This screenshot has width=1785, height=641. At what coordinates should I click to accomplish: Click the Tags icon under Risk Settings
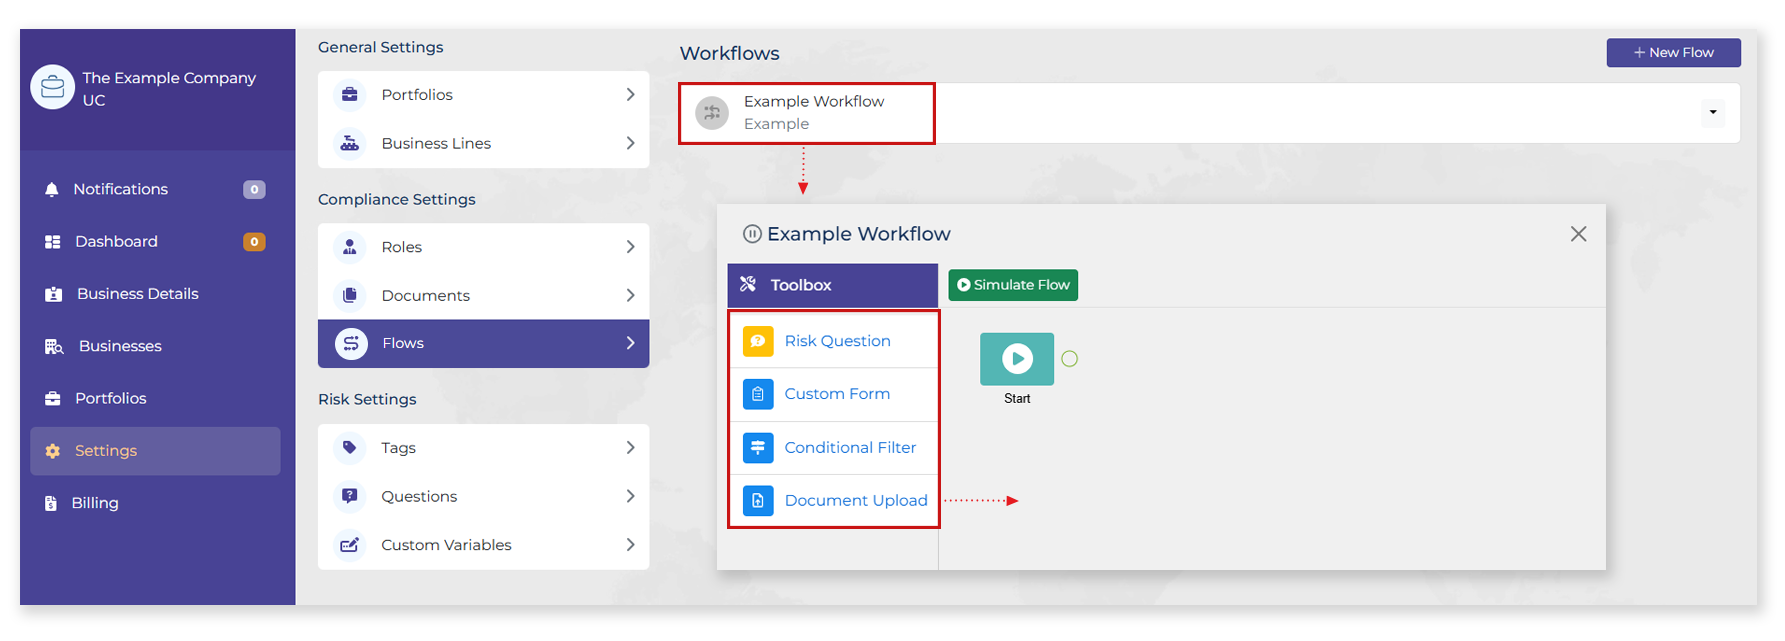(350, 448)
